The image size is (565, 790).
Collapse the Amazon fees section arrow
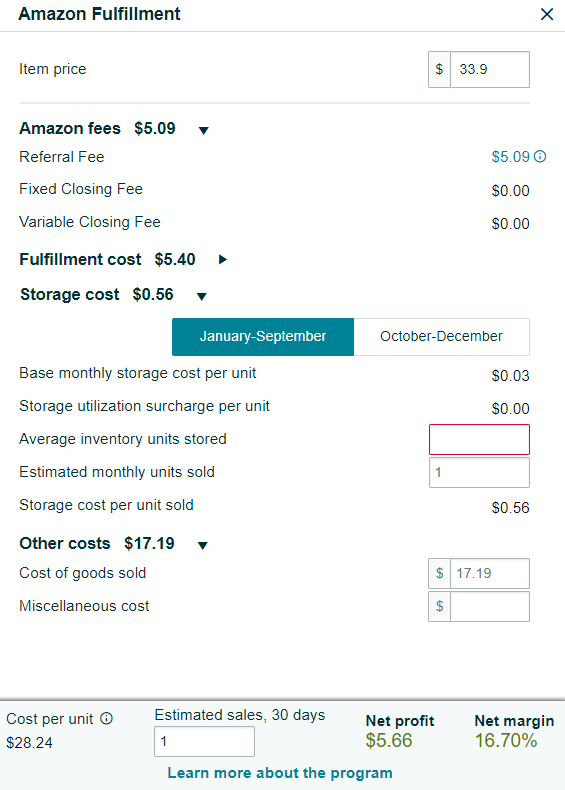[x=204, y=130]
